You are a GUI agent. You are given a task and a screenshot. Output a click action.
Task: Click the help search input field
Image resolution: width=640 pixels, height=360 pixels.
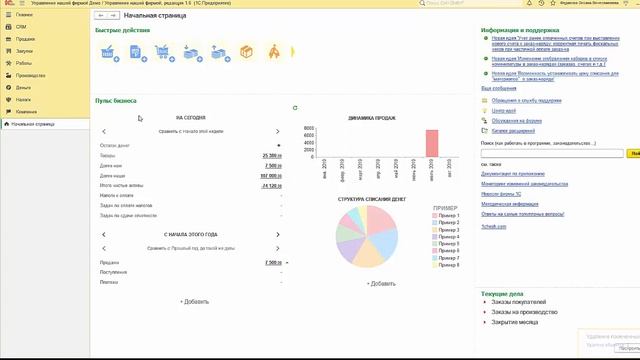point(552,153)
